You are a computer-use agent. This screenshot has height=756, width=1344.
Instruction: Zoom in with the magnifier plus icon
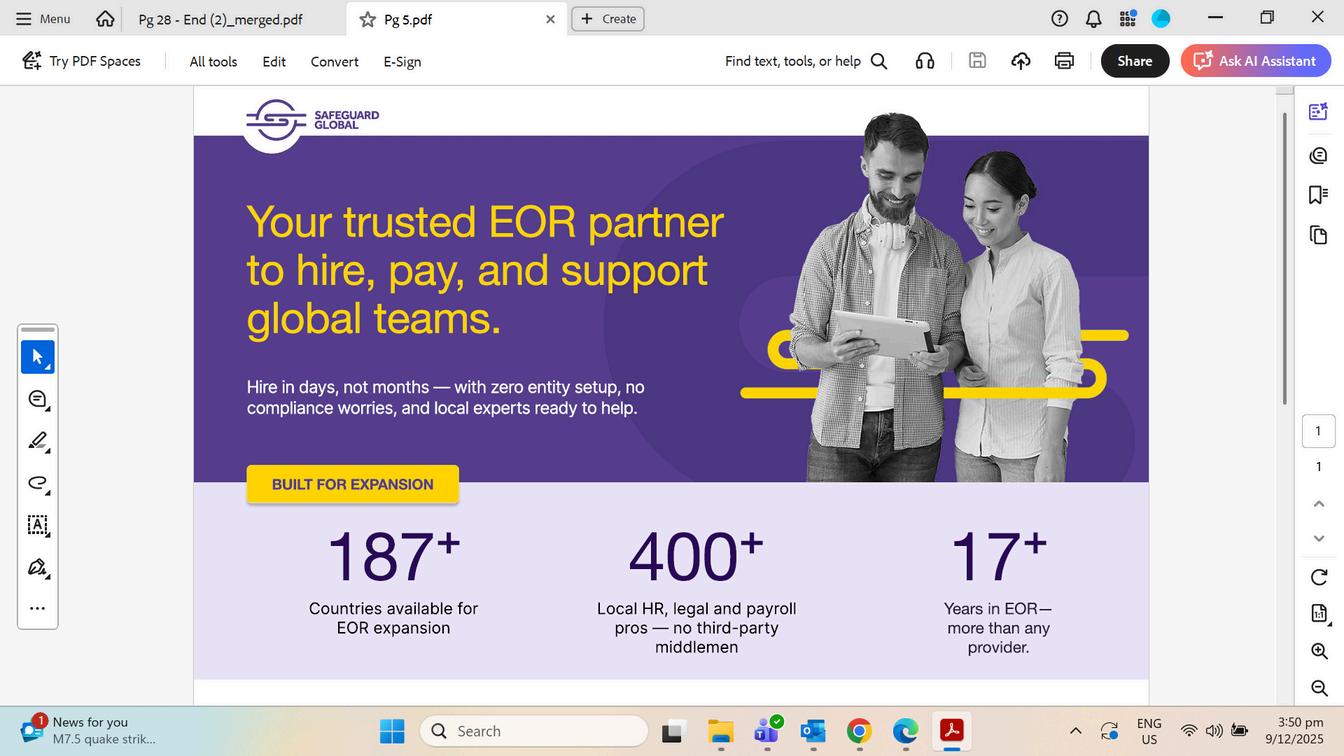pos(1319,651)
